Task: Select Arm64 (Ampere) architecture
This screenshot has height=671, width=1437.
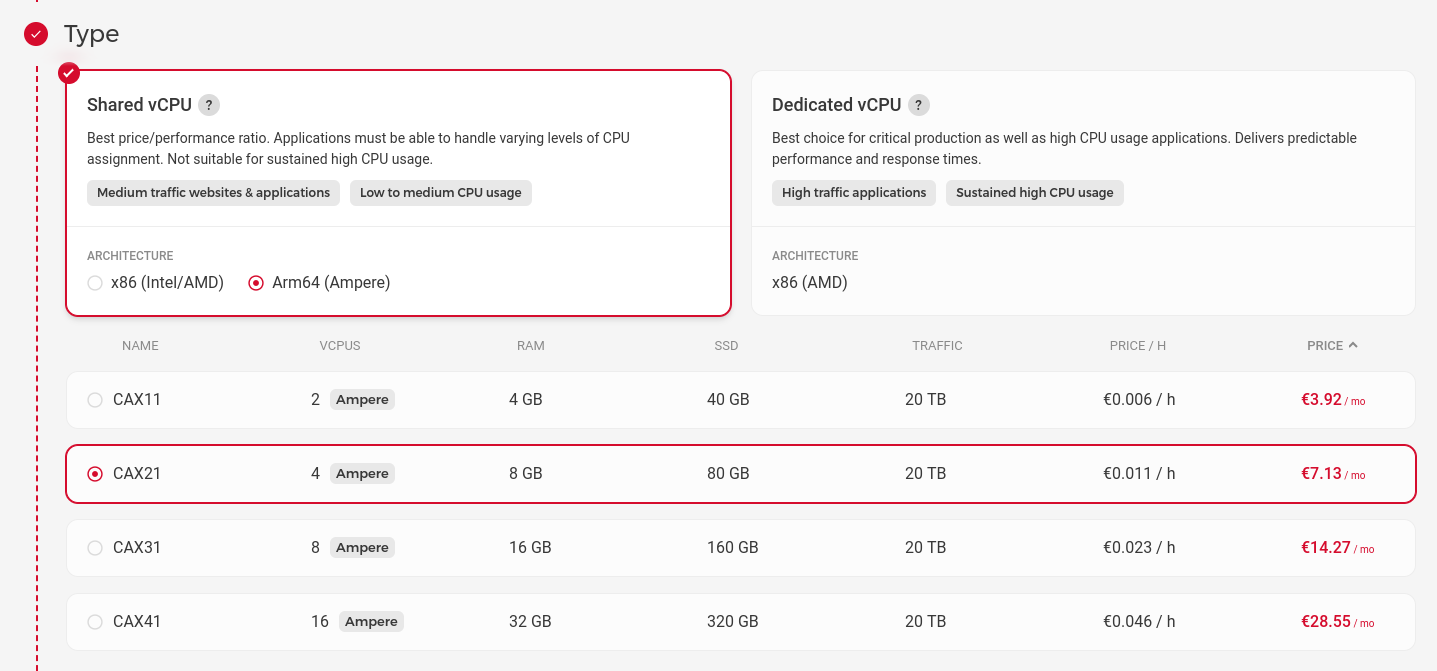Action: [x=255, y=283]
